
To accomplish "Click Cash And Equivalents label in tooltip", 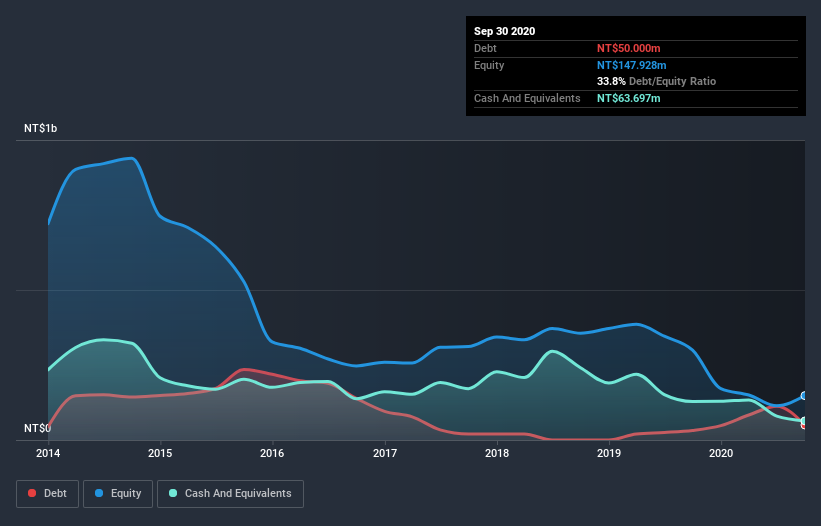I will pyautogui.click(x=527, y=98).
